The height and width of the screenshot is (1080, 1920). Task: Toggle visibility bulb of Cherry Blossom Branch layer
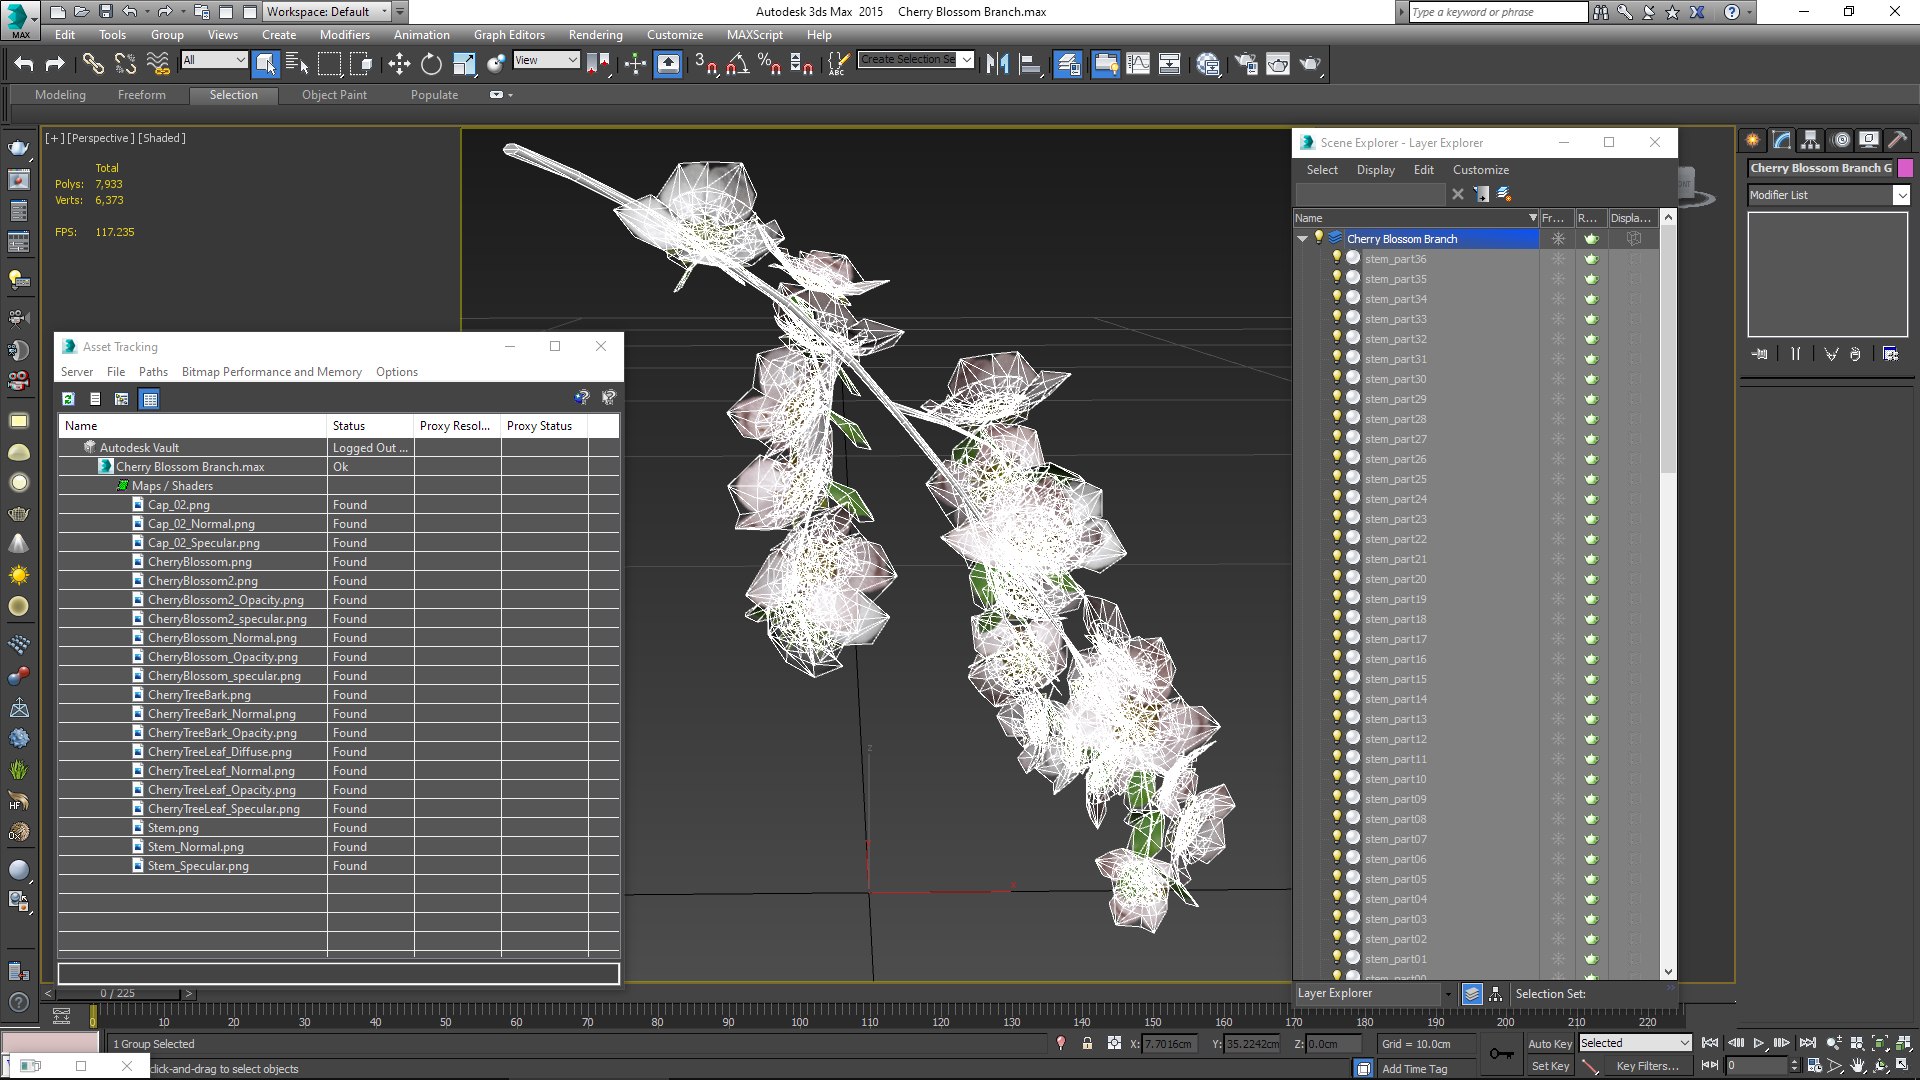1318,238
